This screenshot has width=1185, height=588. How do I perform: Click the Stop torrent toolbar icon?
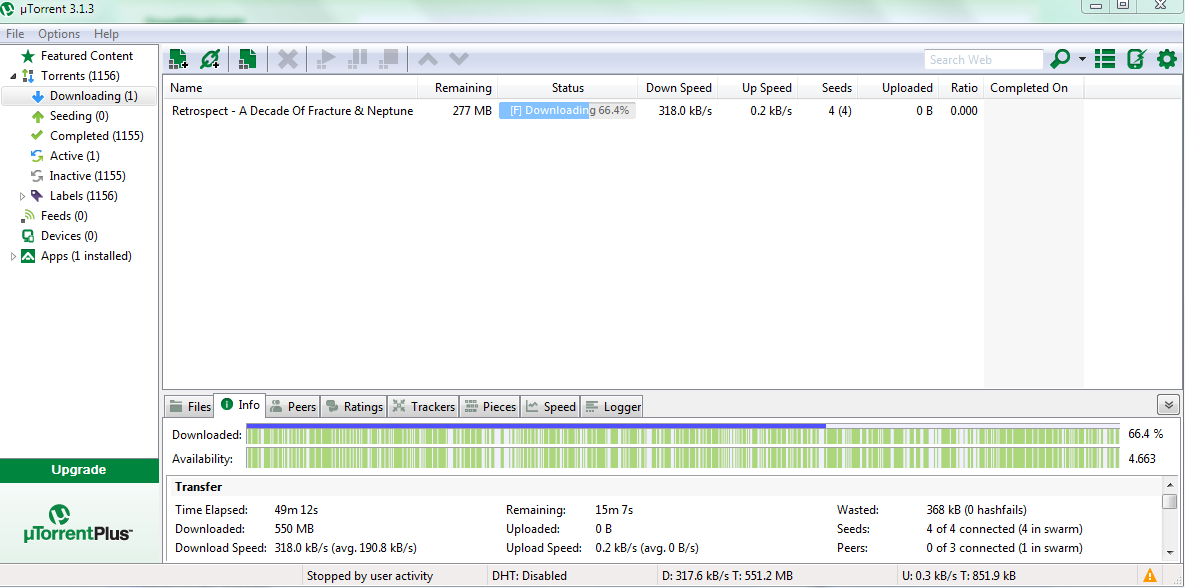[388, 59]
